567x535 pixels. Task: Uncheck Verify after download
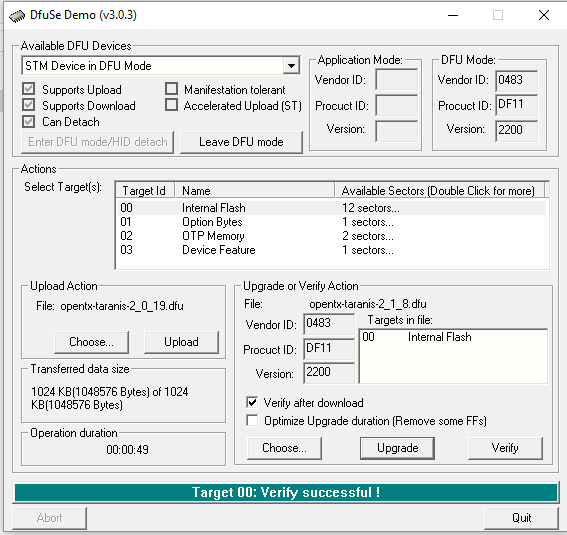pos(252,402)
